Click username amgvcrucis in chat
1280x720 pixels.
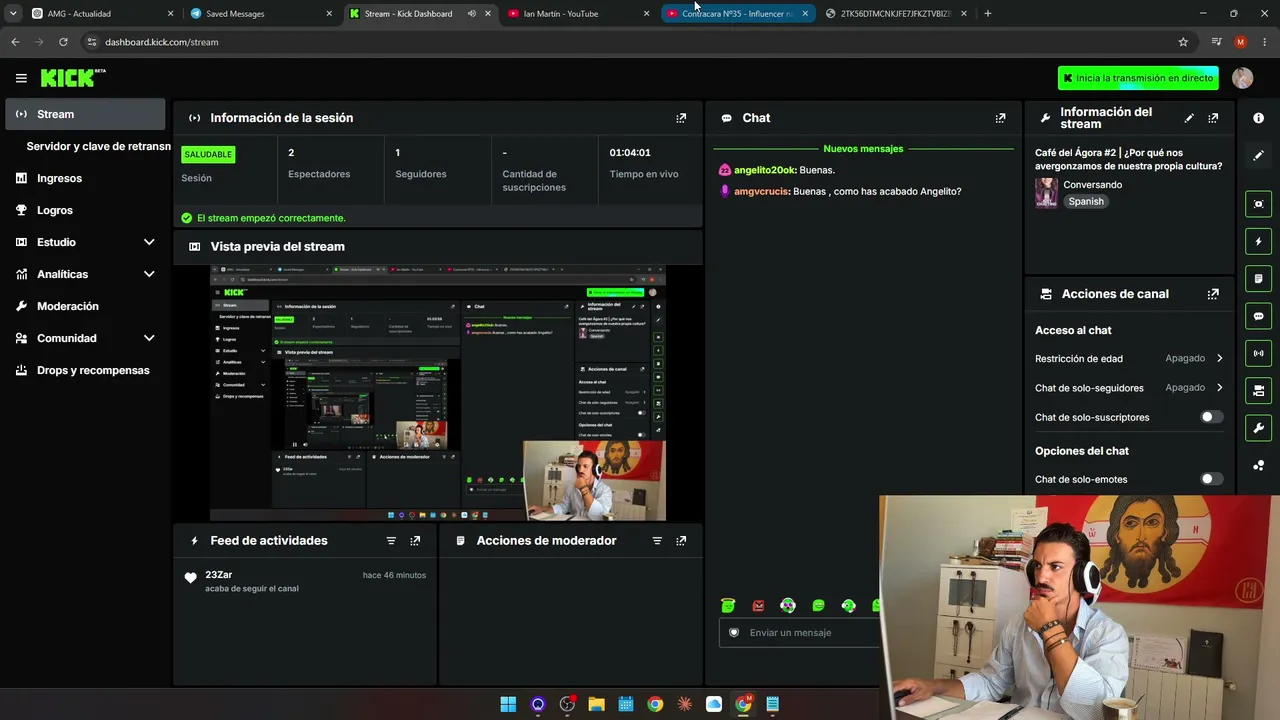[761, 191]
